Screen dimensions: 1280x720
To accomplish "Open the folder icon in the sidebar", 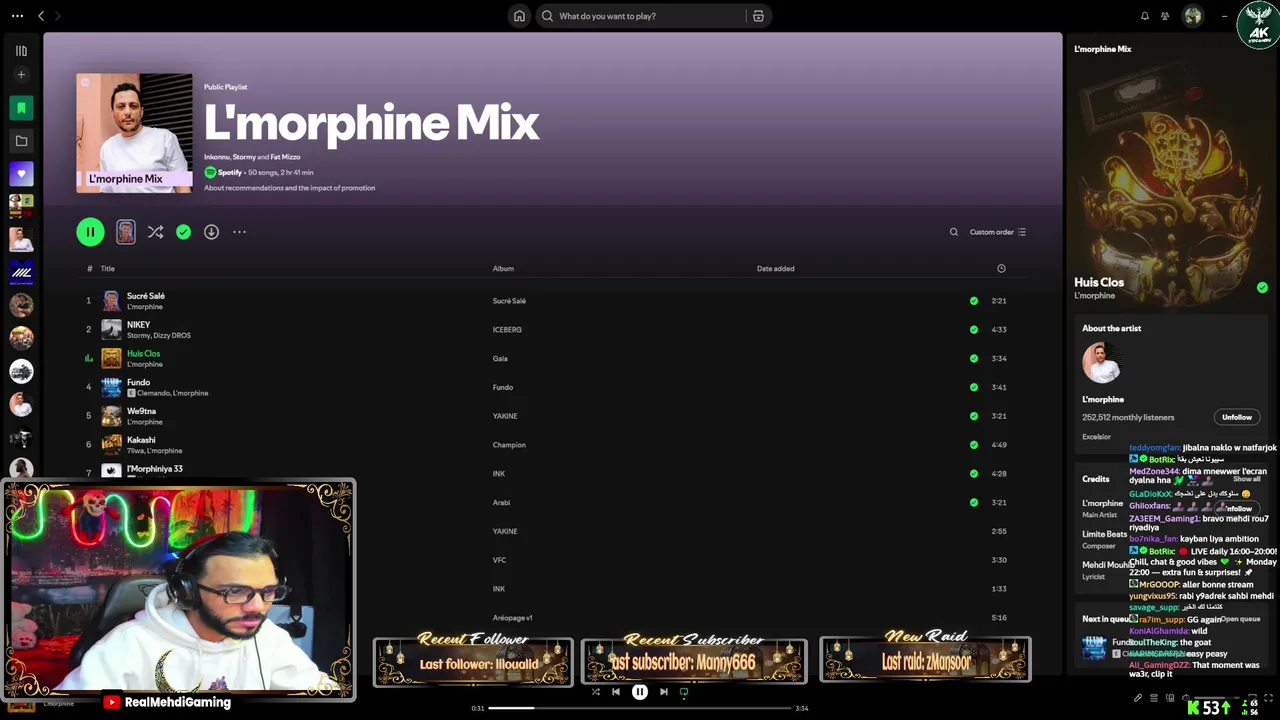I will [21, 141].
